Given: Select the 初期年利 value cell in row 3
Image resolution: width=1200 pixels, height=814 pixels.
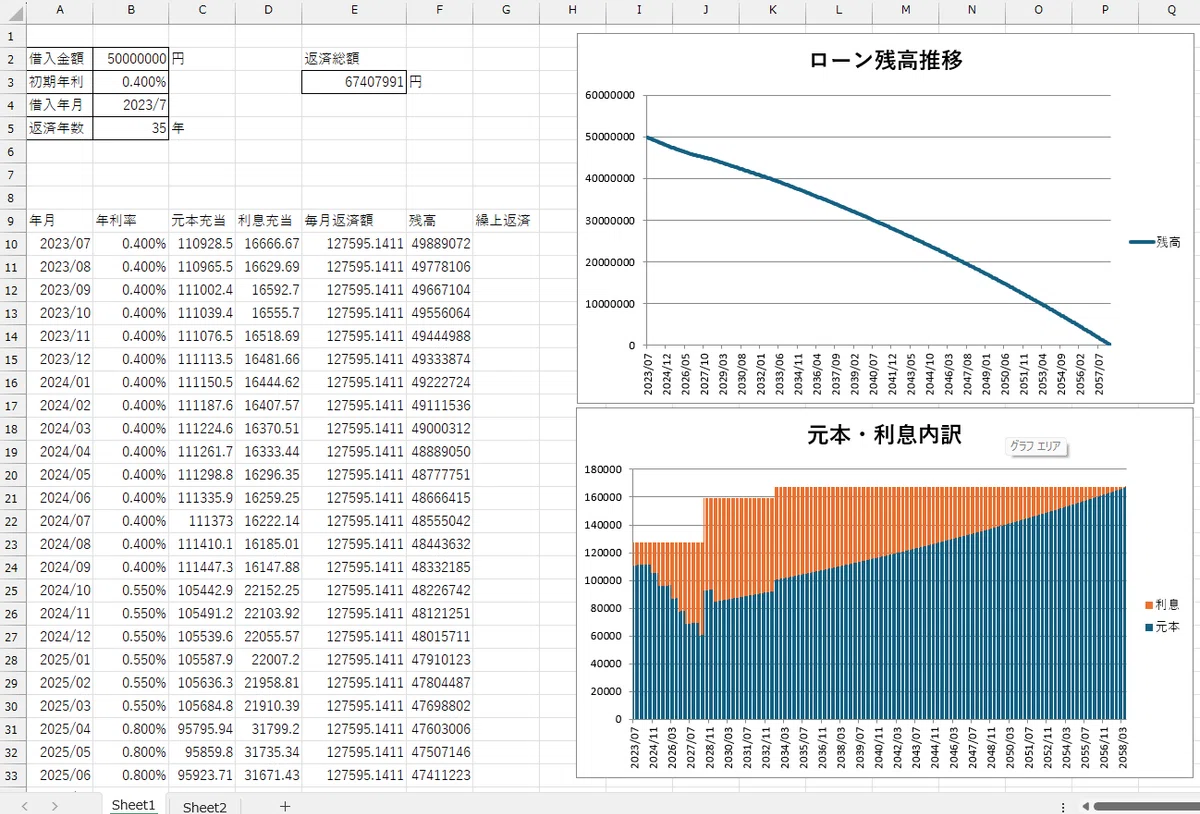Looking at the screenshot, I should tap(131, 82).
